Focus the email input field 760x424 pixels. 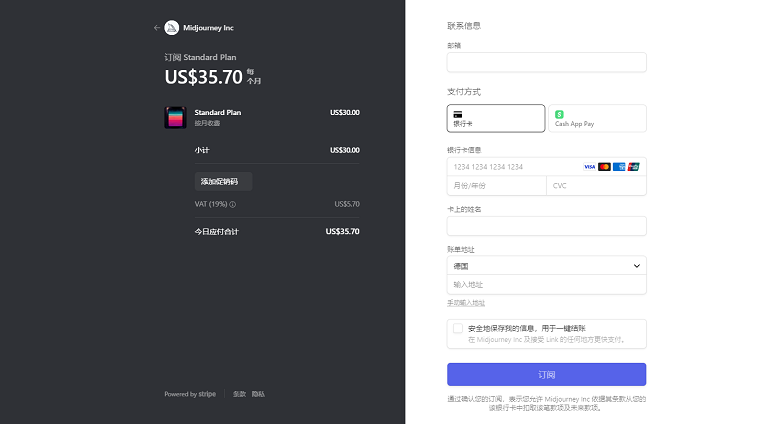[547, 63]
